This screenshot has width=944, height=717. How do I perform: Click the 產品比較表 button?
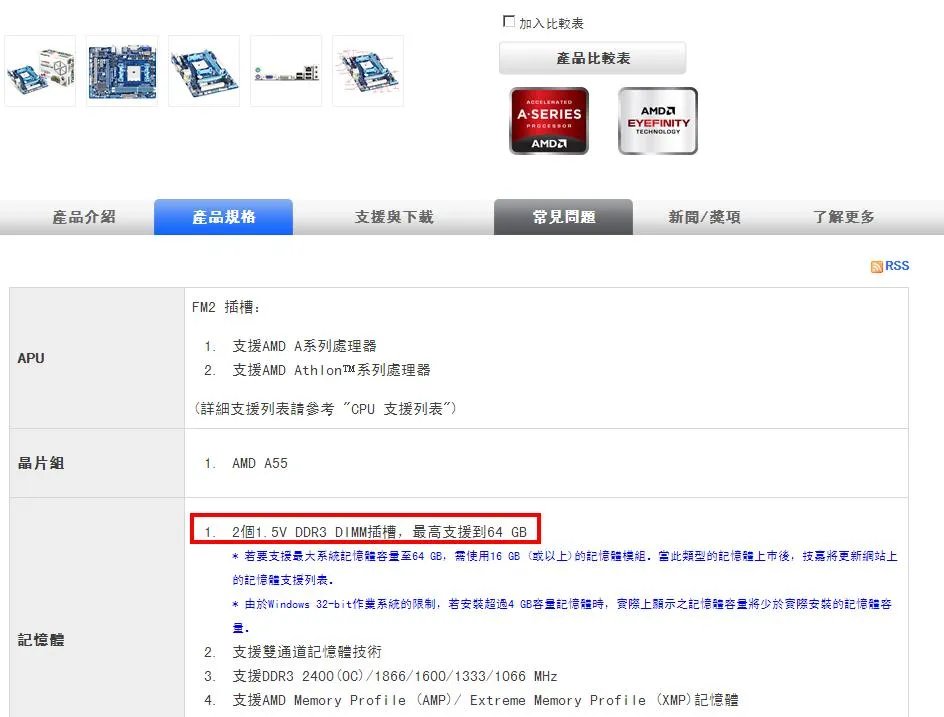pos(592,57)
